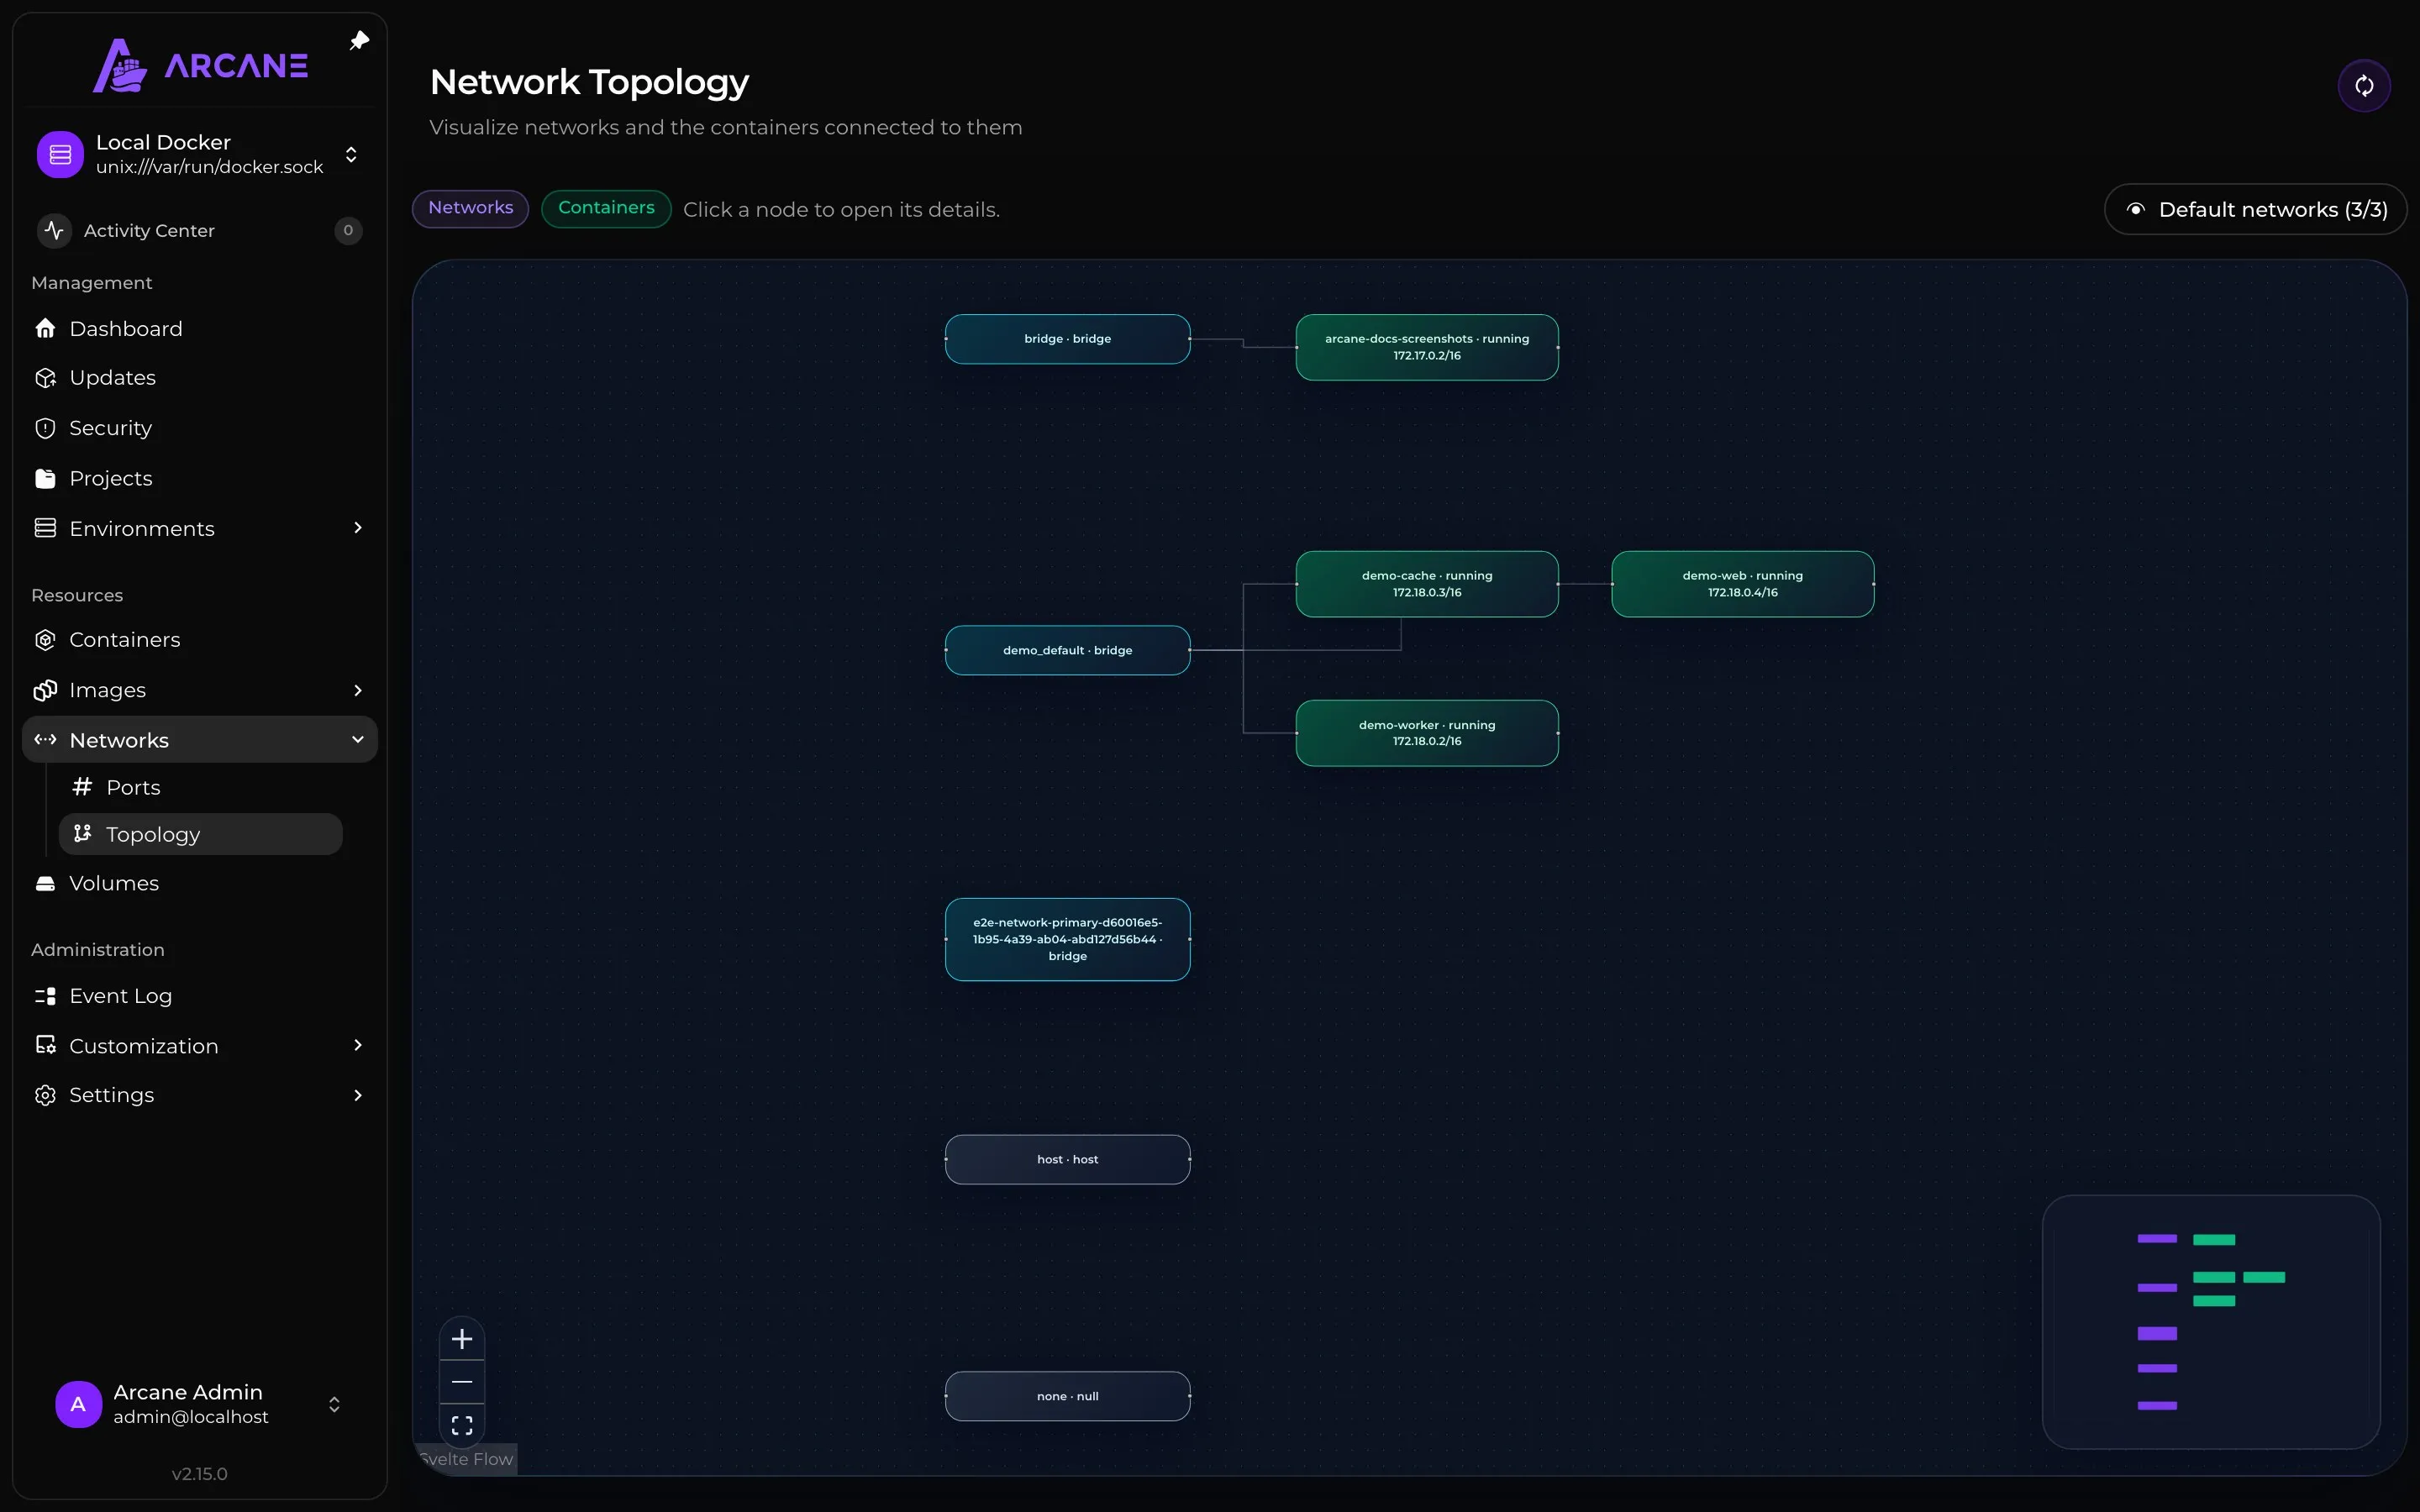This screenshot has width=2420, height=1512.
Task: Toggle the Containers legend filter
Action: [x=606, y=208]
